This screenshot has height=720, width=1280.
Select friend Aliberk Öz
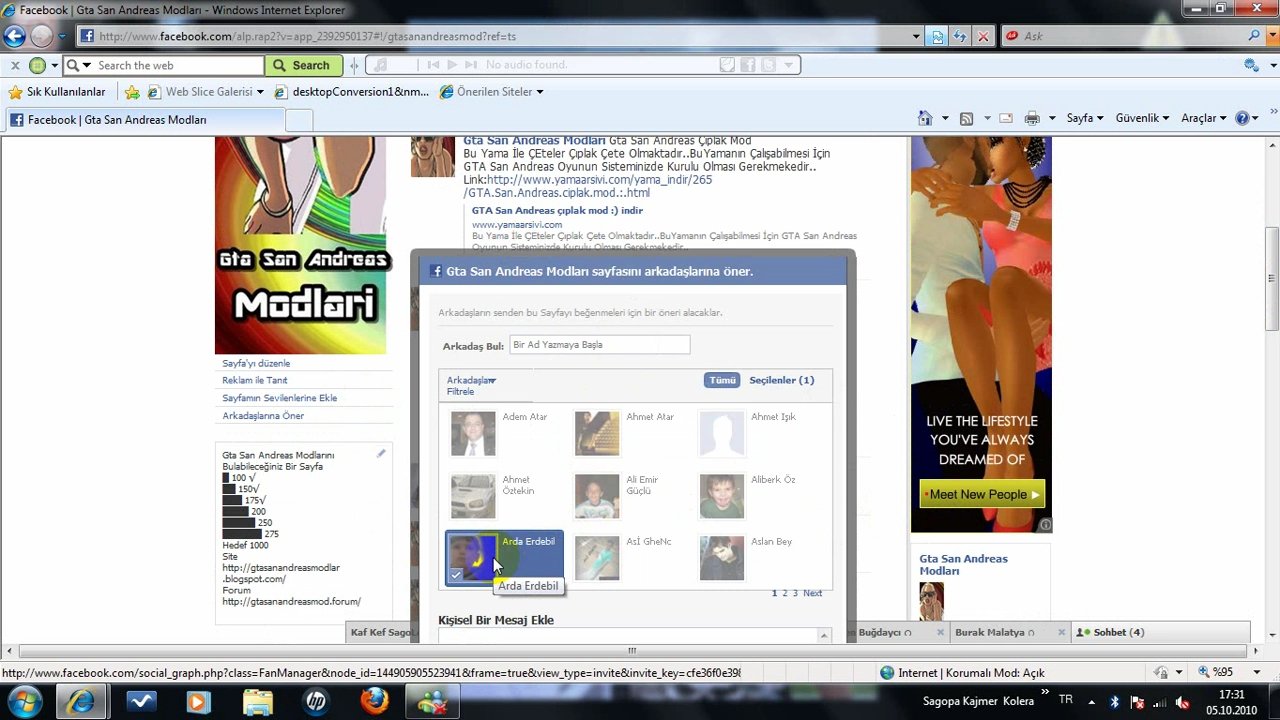[752, 496]
